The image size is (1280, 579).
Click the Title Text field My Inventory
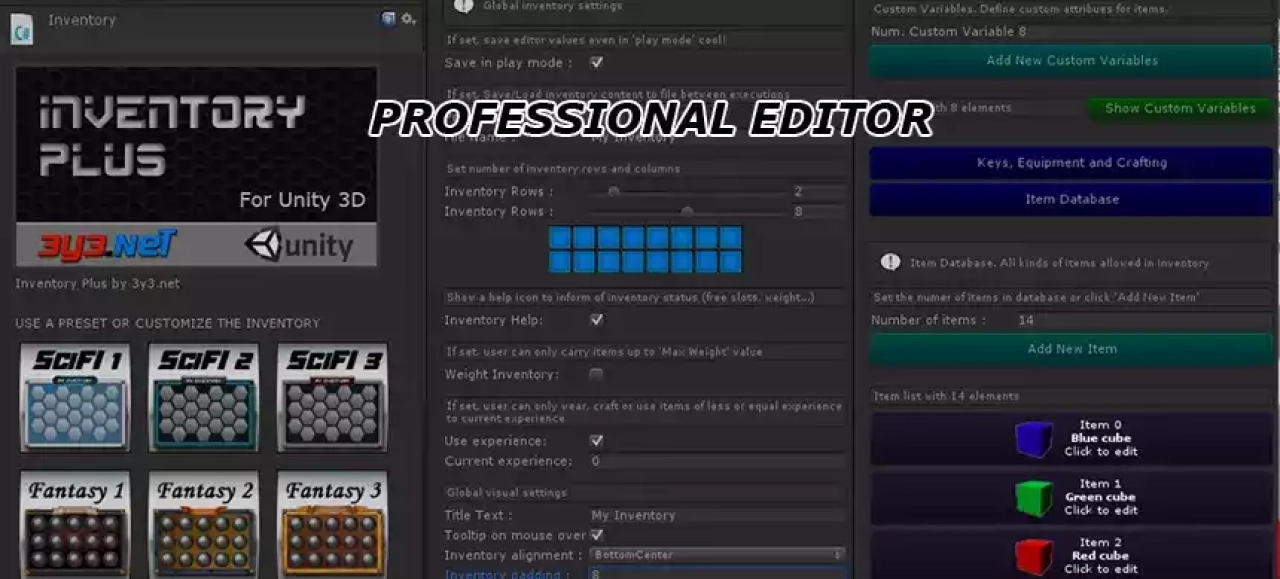pyautogui.click(x=717, y=515)
